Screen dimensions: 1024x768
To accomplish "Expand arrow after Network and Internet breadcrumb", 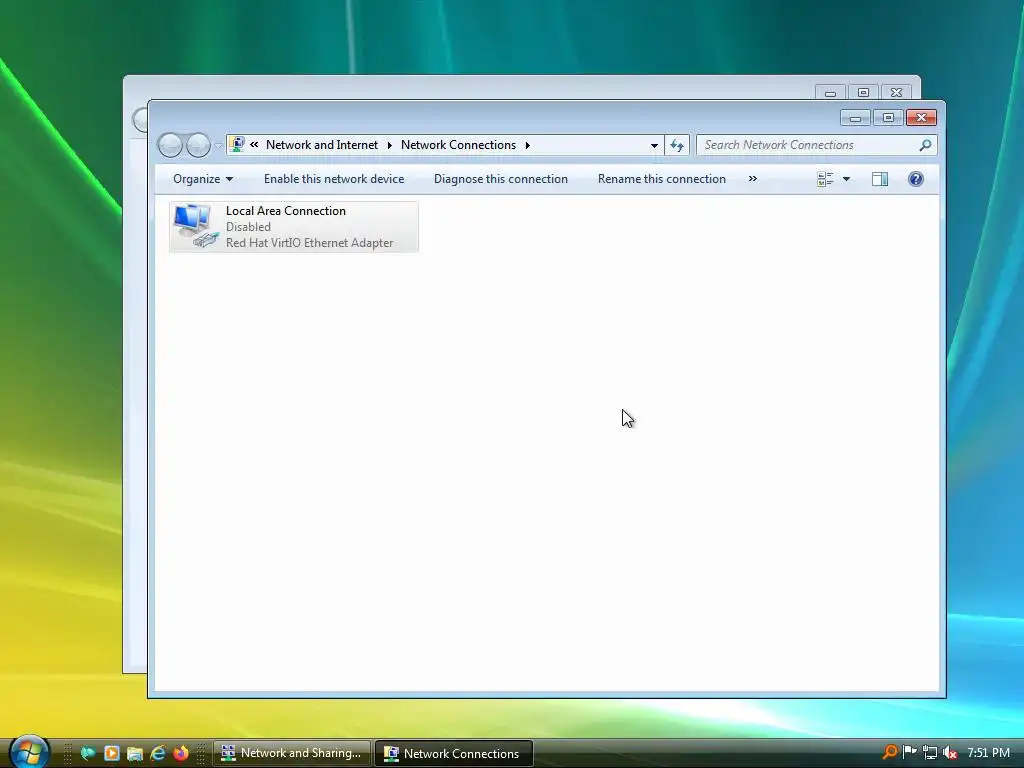I will 389,145.
